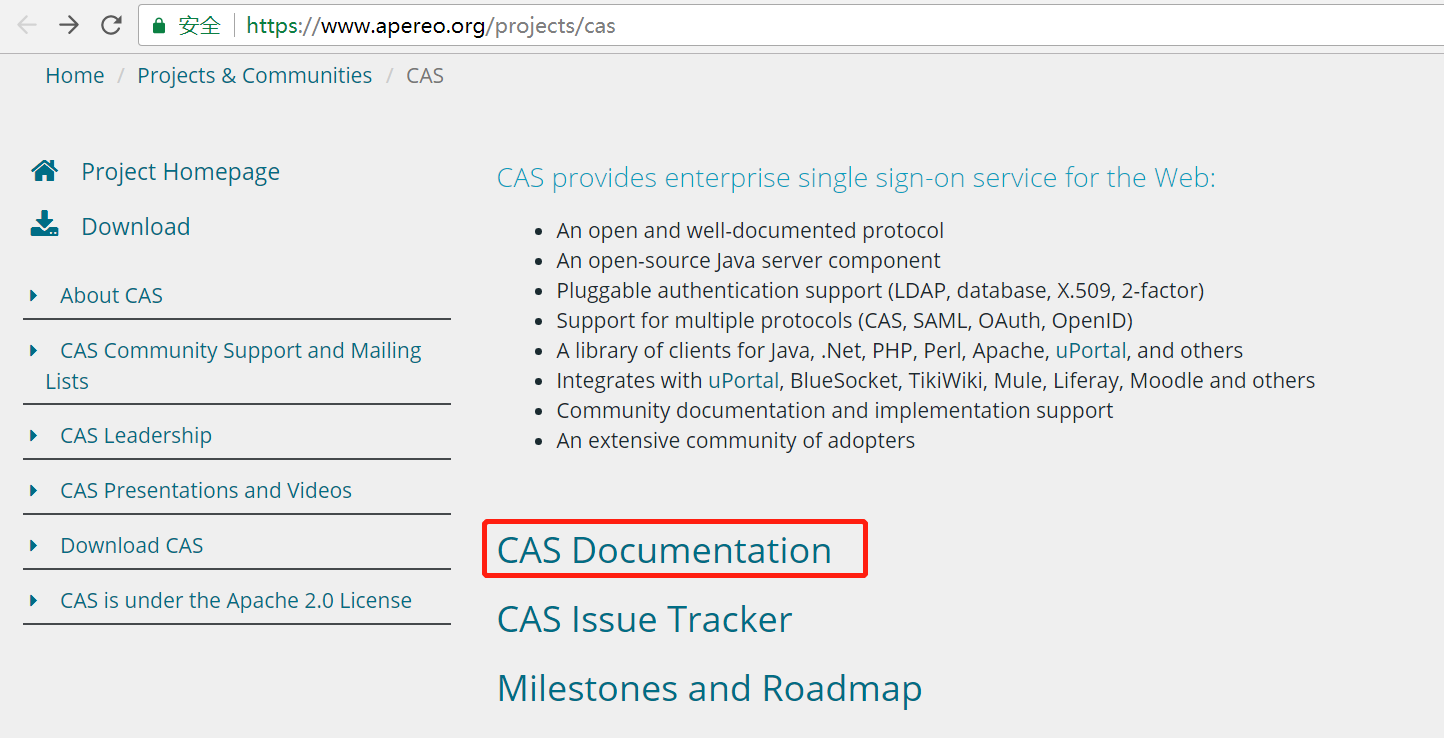Select CAS Community Support and Mailing Lists

(x=233, y=366)
